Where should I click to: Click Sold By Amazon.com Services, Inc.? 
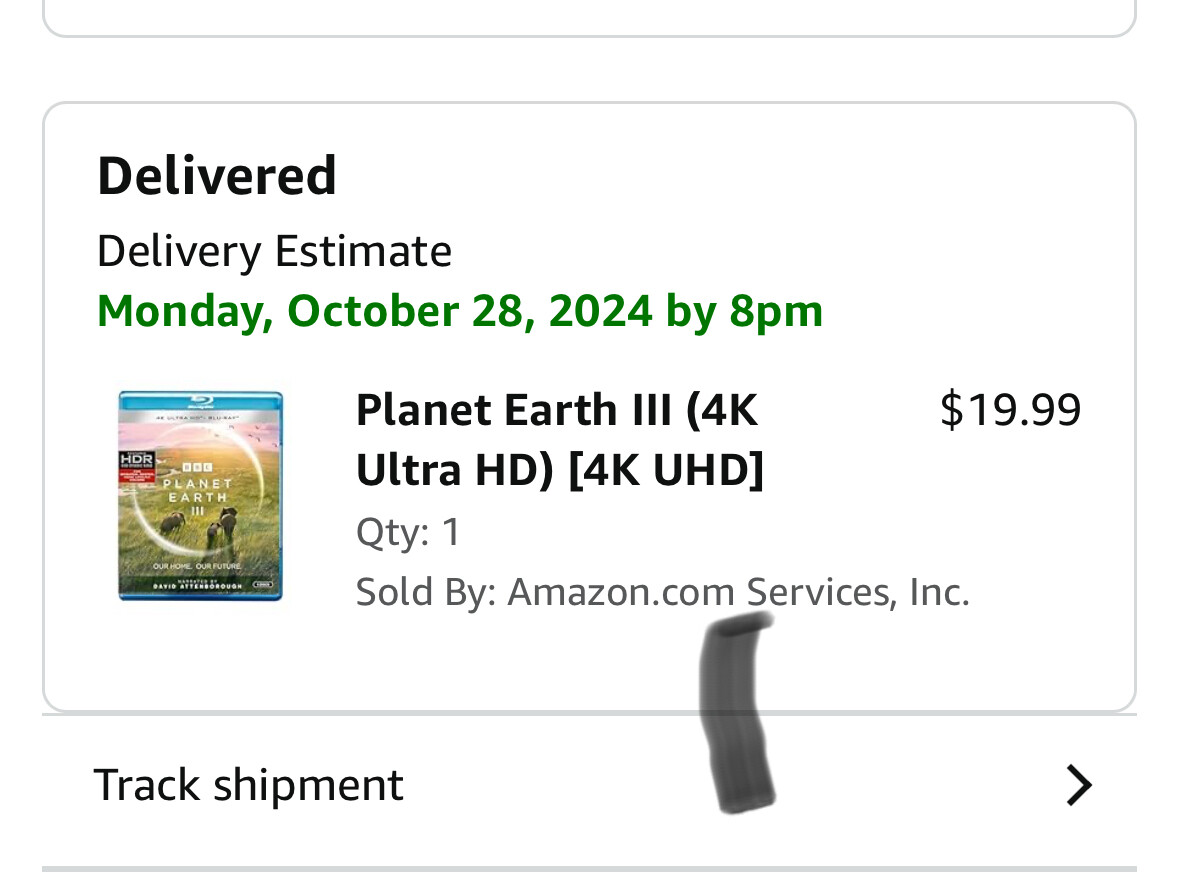[x=662, y=592]
